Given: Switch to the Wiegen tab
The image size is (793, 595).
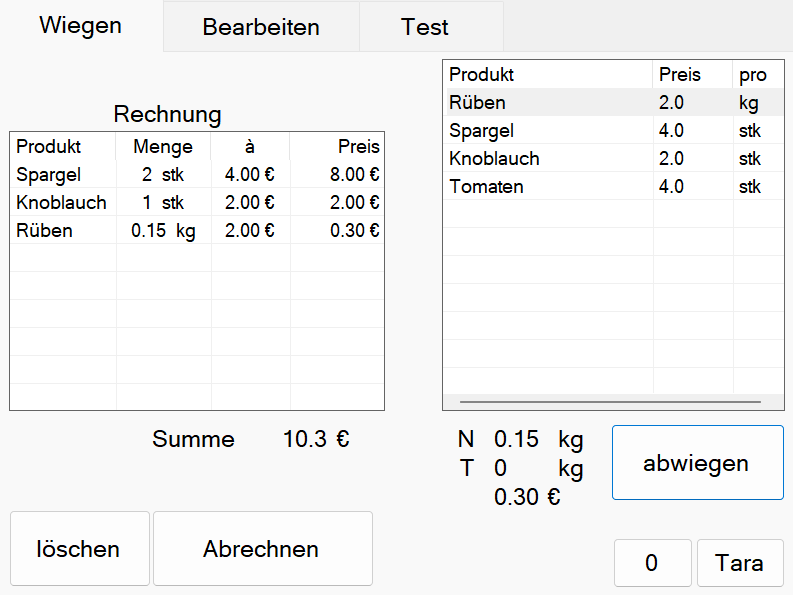Looking at the screenshot, I should [x=81, y=26].
